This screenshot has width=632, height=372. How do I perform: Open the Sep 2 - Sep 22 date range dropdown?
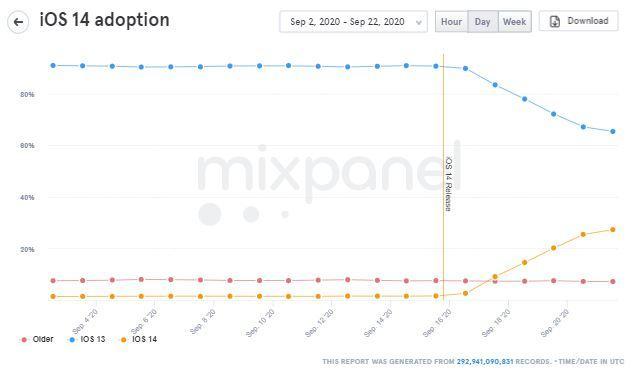(353, 22)
